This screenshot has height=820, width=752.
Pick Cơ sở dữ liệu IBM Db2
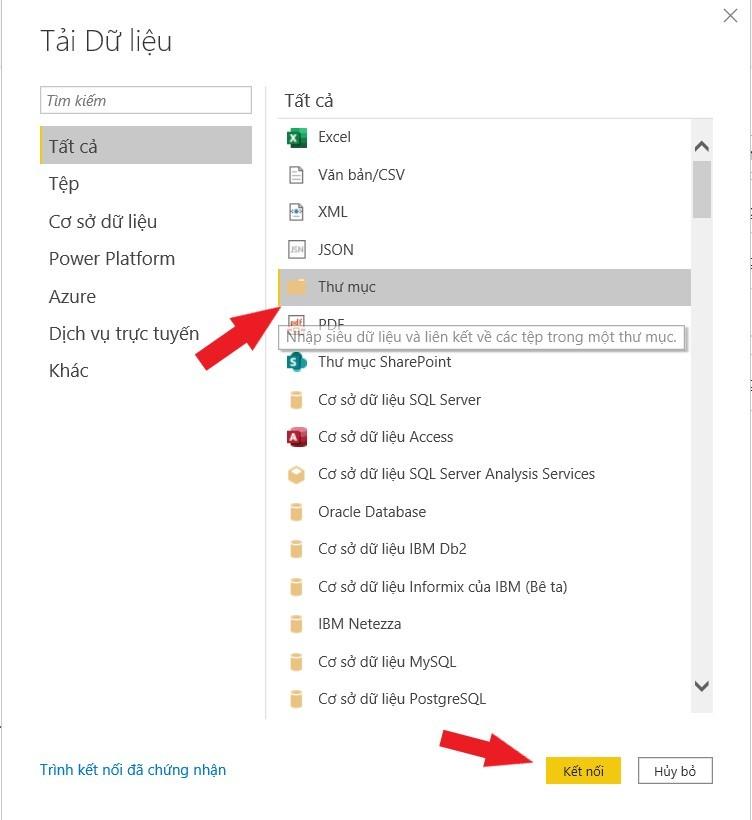(x=484, y=549)
